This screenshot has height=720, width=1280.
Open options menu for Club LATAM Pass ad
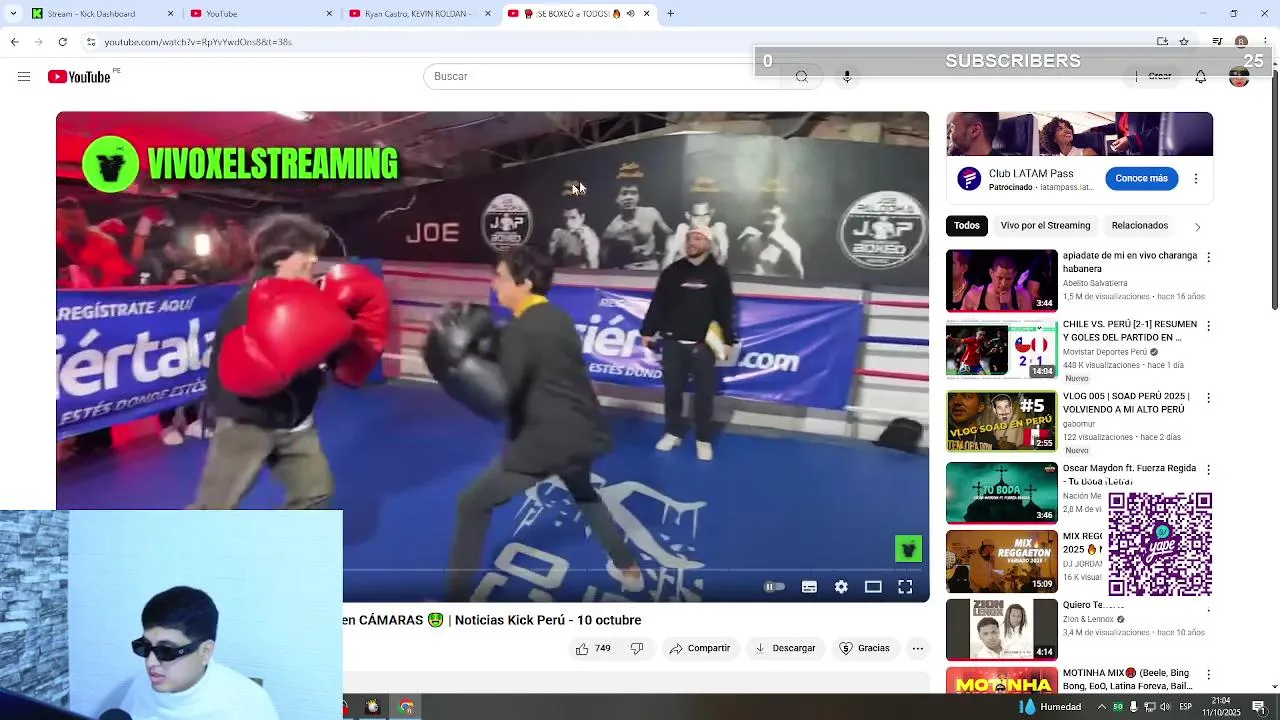coord(1196,179)
